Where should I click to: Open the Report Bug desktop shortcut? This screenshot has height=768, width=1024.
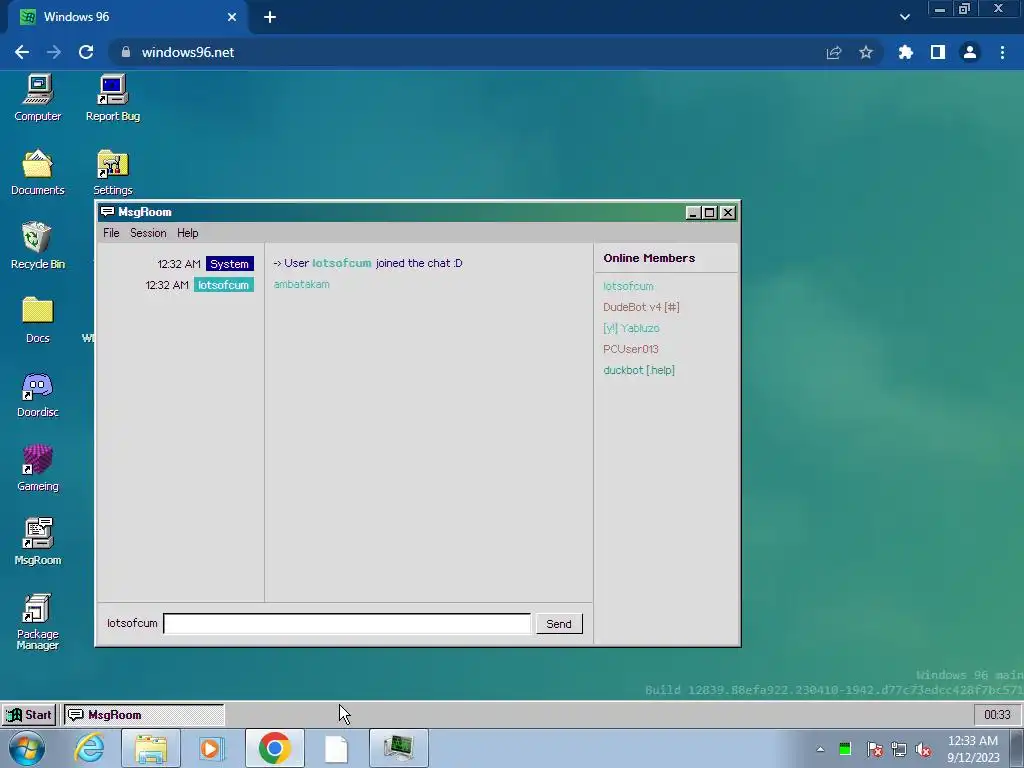click(113, 98)
